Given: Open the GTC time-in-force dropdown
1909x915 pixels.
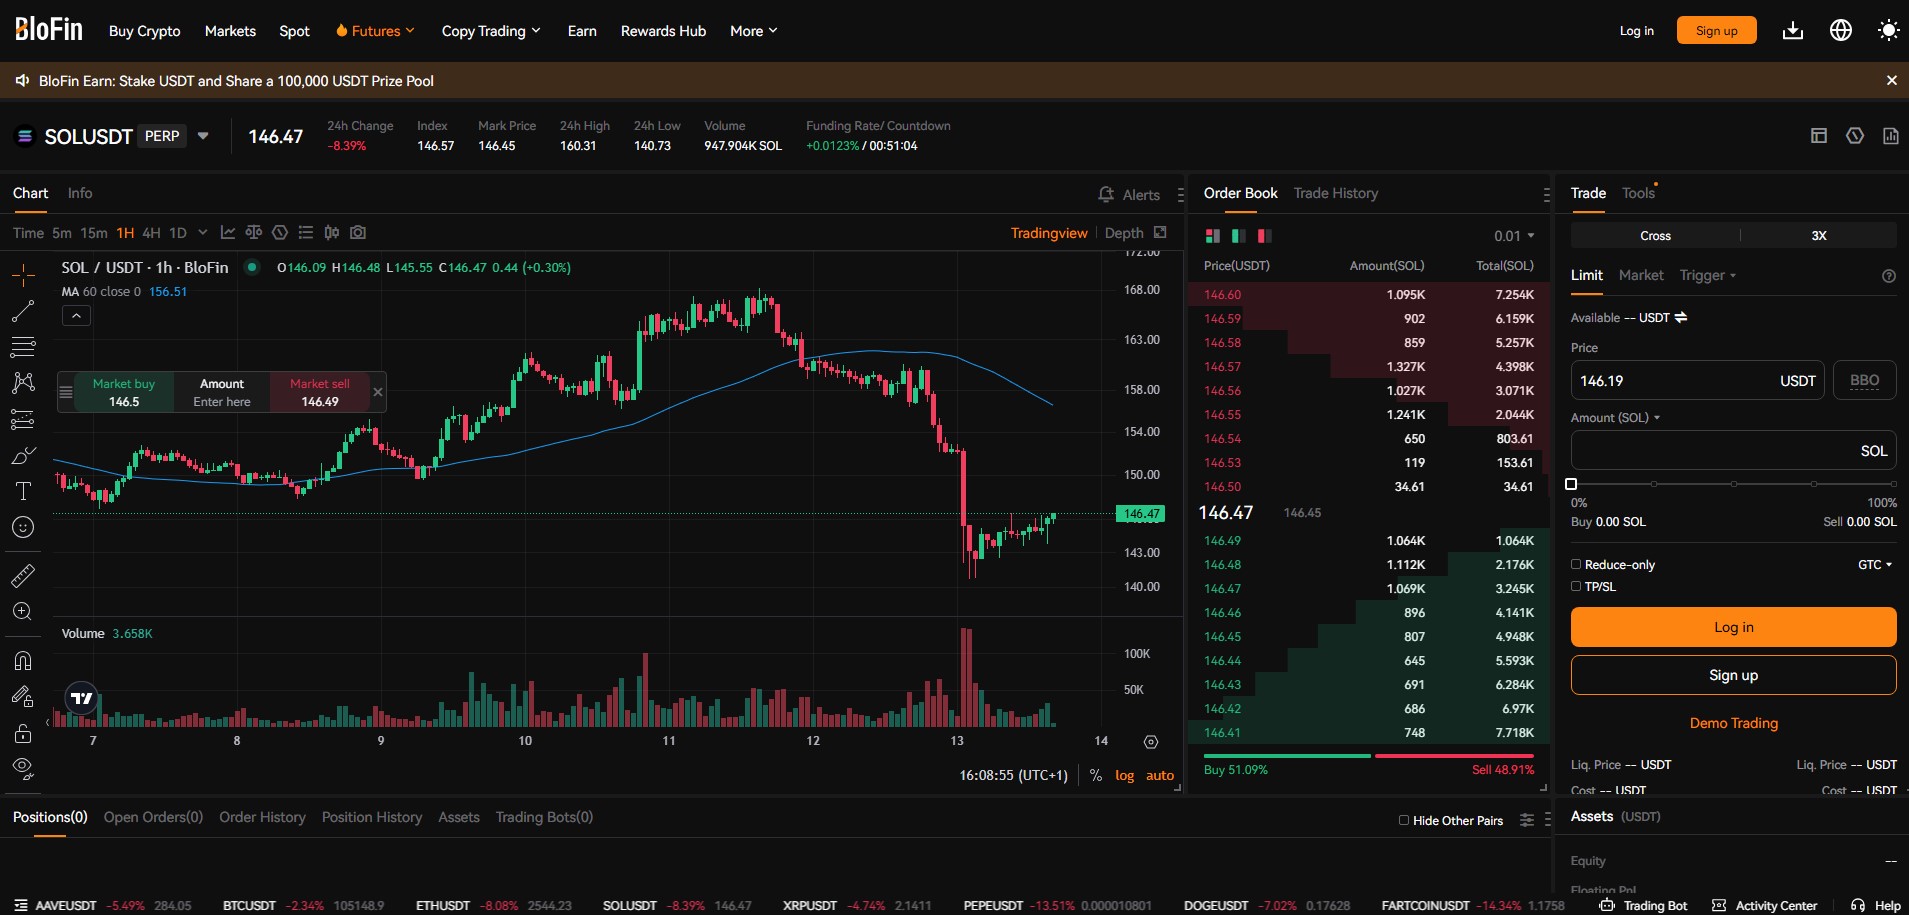Looking at the screenshot, I should (x=1875, y=565).
